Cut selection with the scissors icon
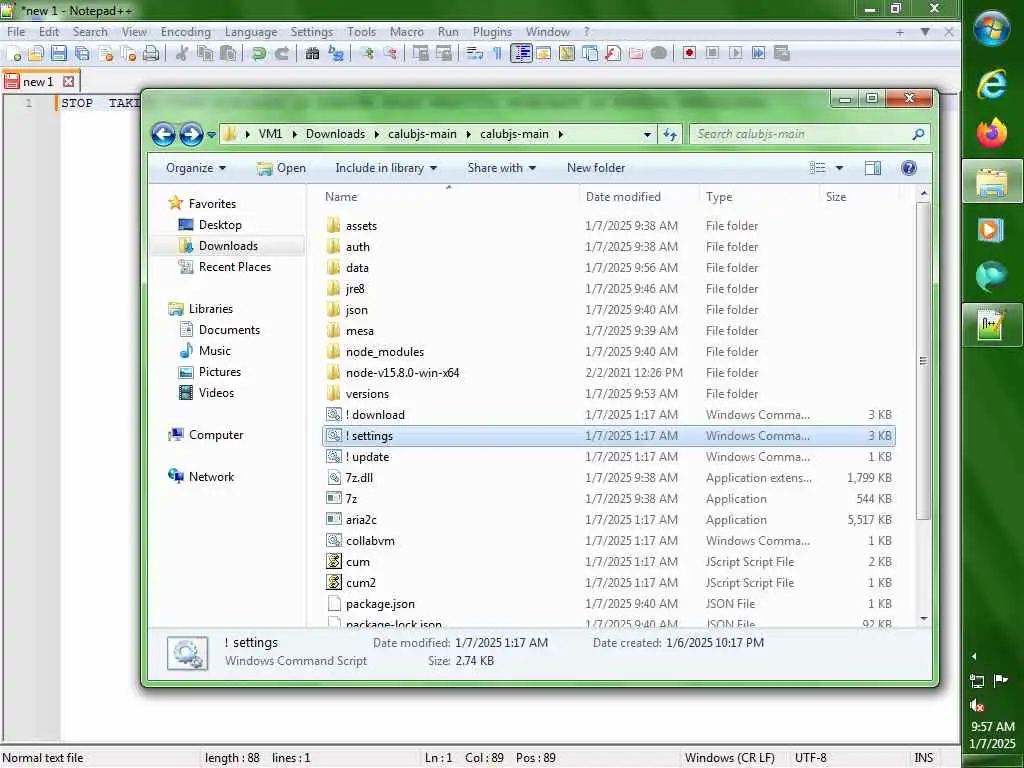 click(x=182, y=54)
